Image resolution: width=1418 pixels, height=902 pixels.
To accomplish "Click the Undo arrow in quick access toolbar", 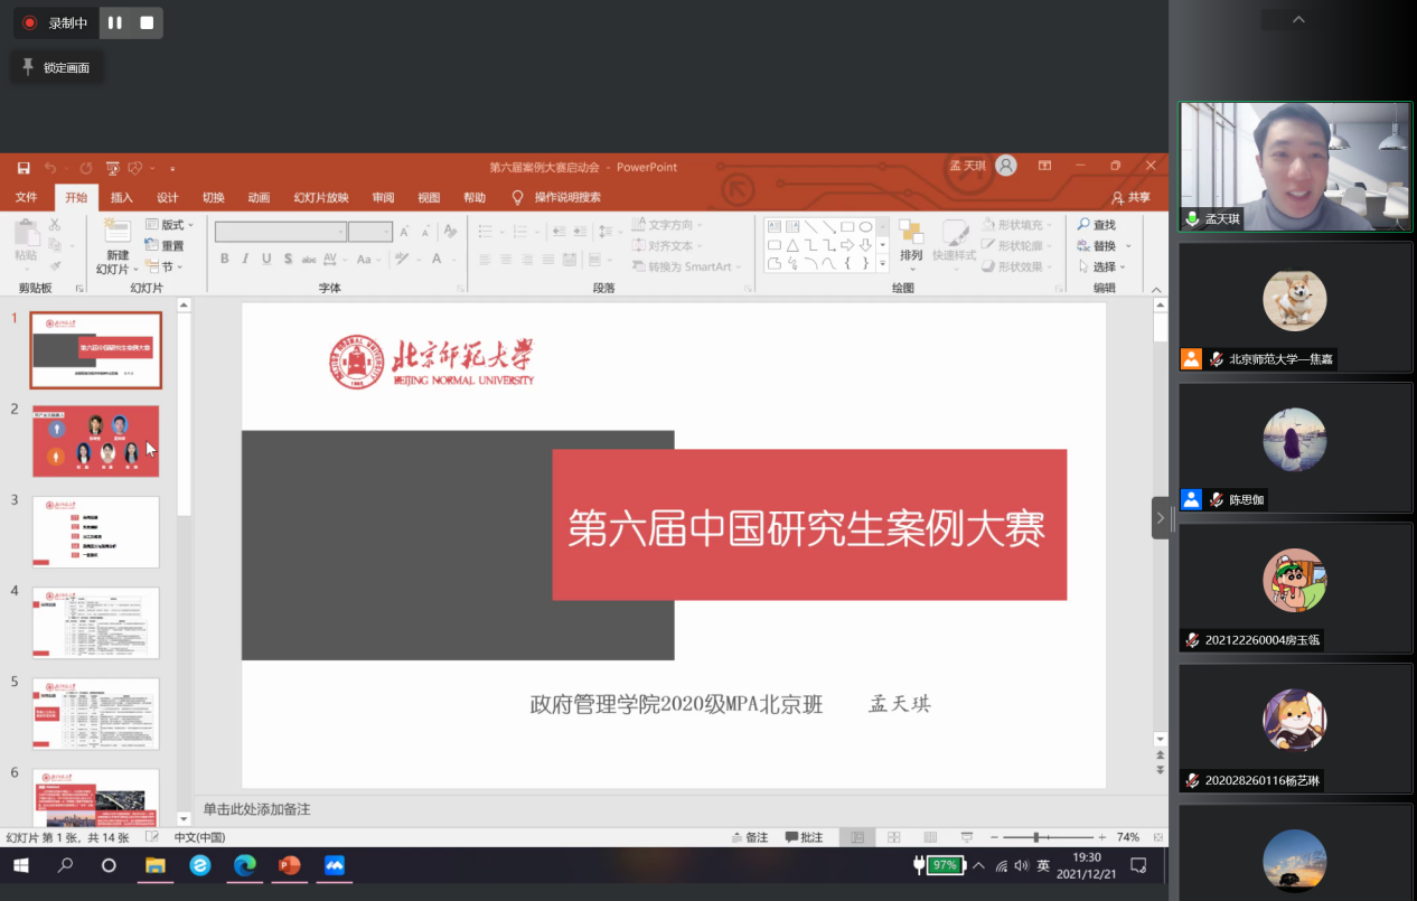I will coord(50,168).
